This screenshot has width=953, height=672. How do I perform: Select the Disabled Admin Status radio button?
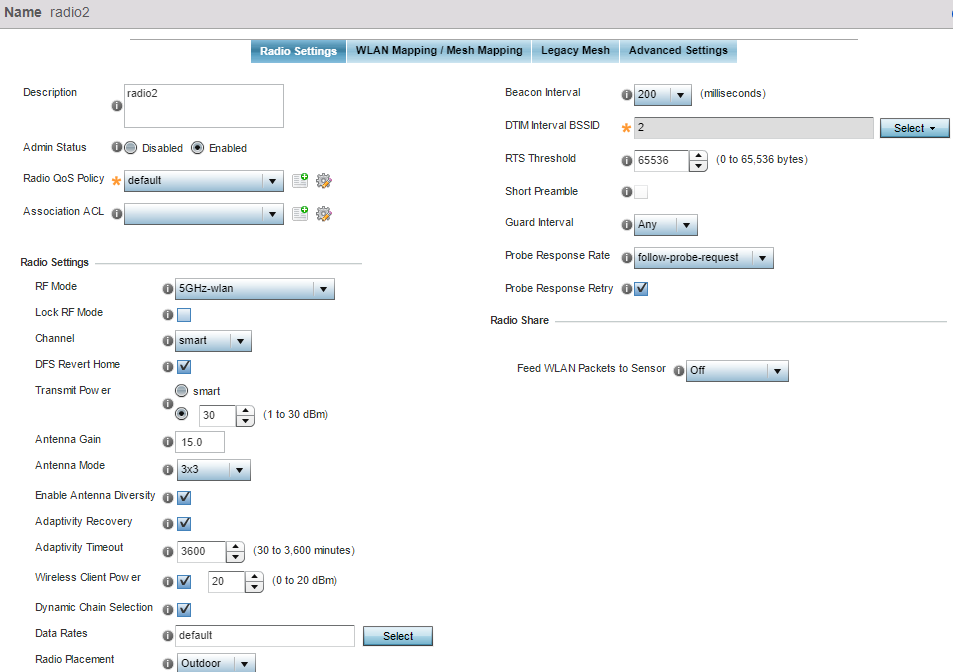pos(131,148)
